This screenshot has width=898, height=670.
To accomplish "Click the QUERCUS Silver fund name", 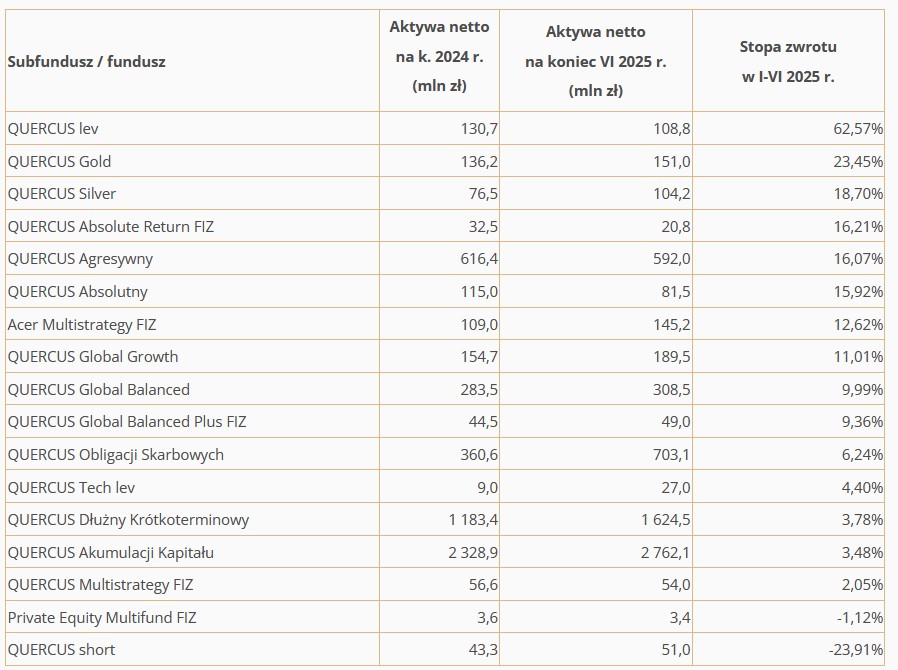I will pyautogui.click(x=62, y=193).
